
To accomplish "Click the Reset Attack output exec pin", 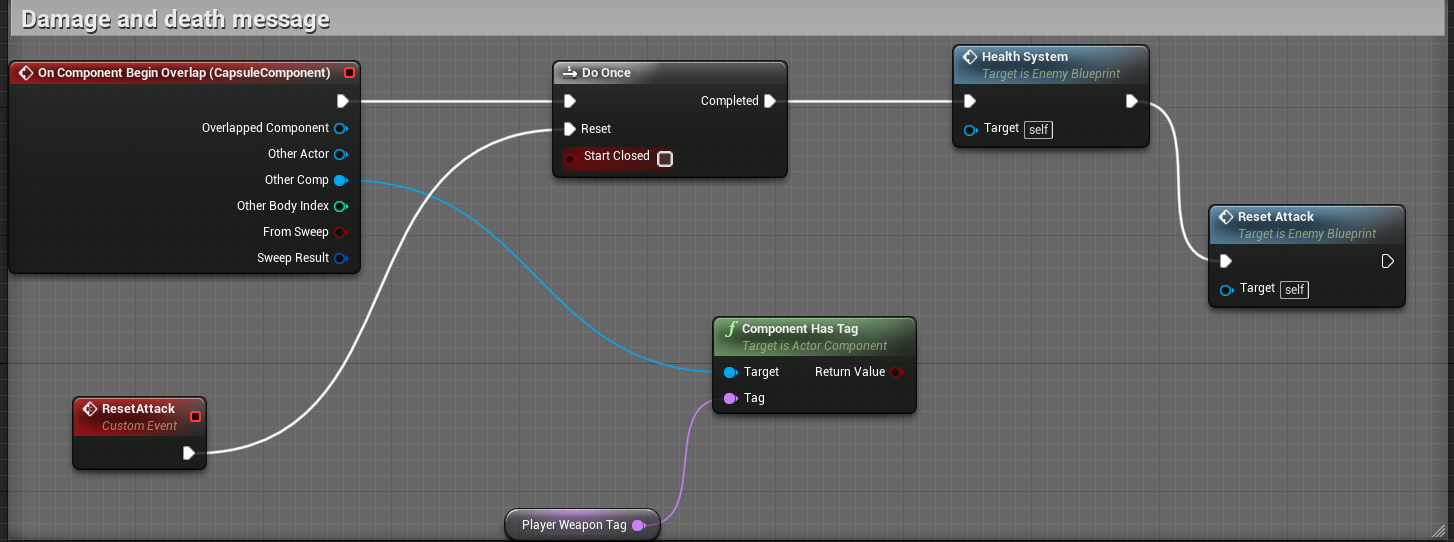I will pyautogui.click(x=1387, y=261).
